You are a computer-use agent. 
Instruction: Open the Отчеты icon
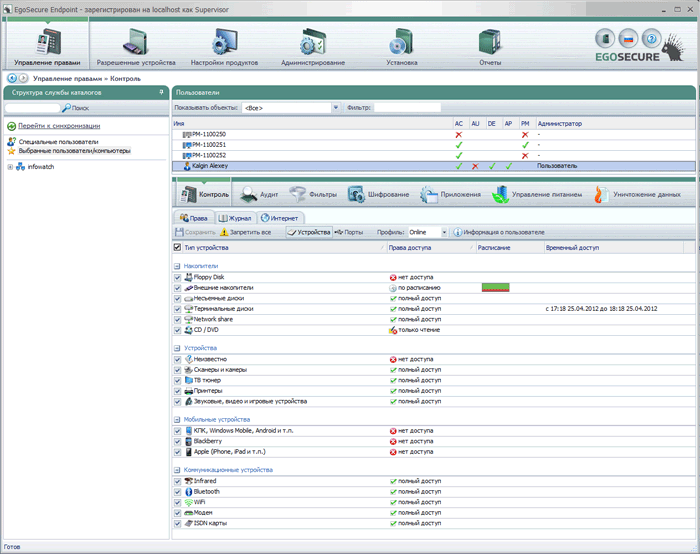click(490, 42)
